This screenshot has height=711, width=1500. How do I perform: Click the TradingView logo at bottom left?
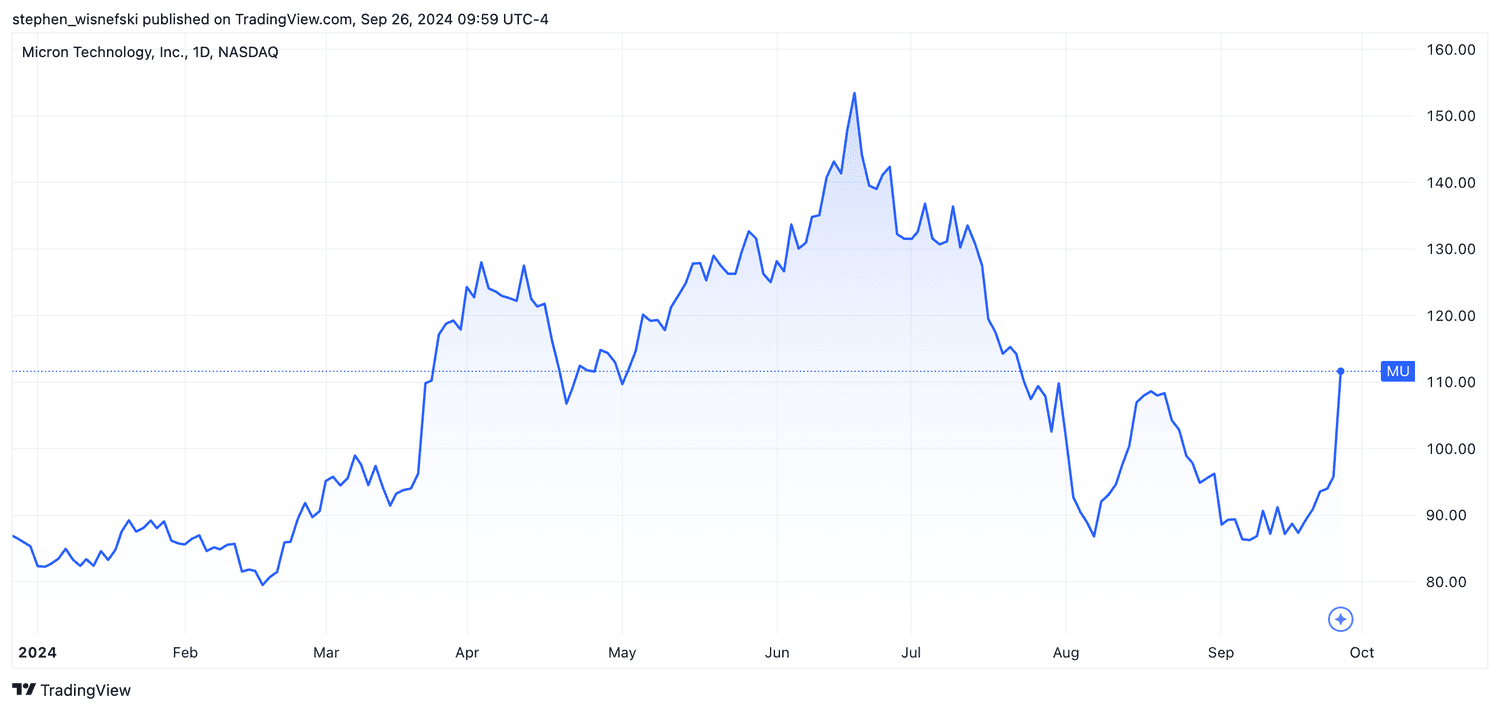tap(71, 690)
